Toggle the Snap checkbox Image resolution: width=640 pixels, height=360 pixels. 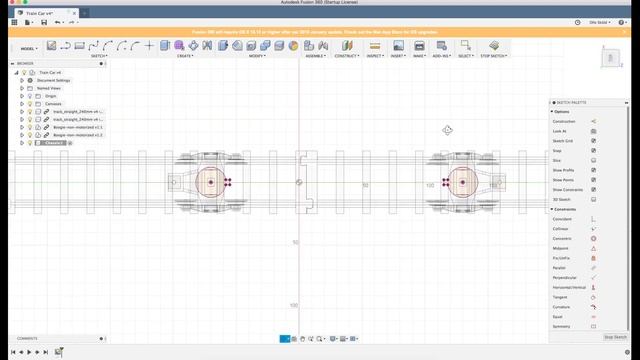coord(593,151)
